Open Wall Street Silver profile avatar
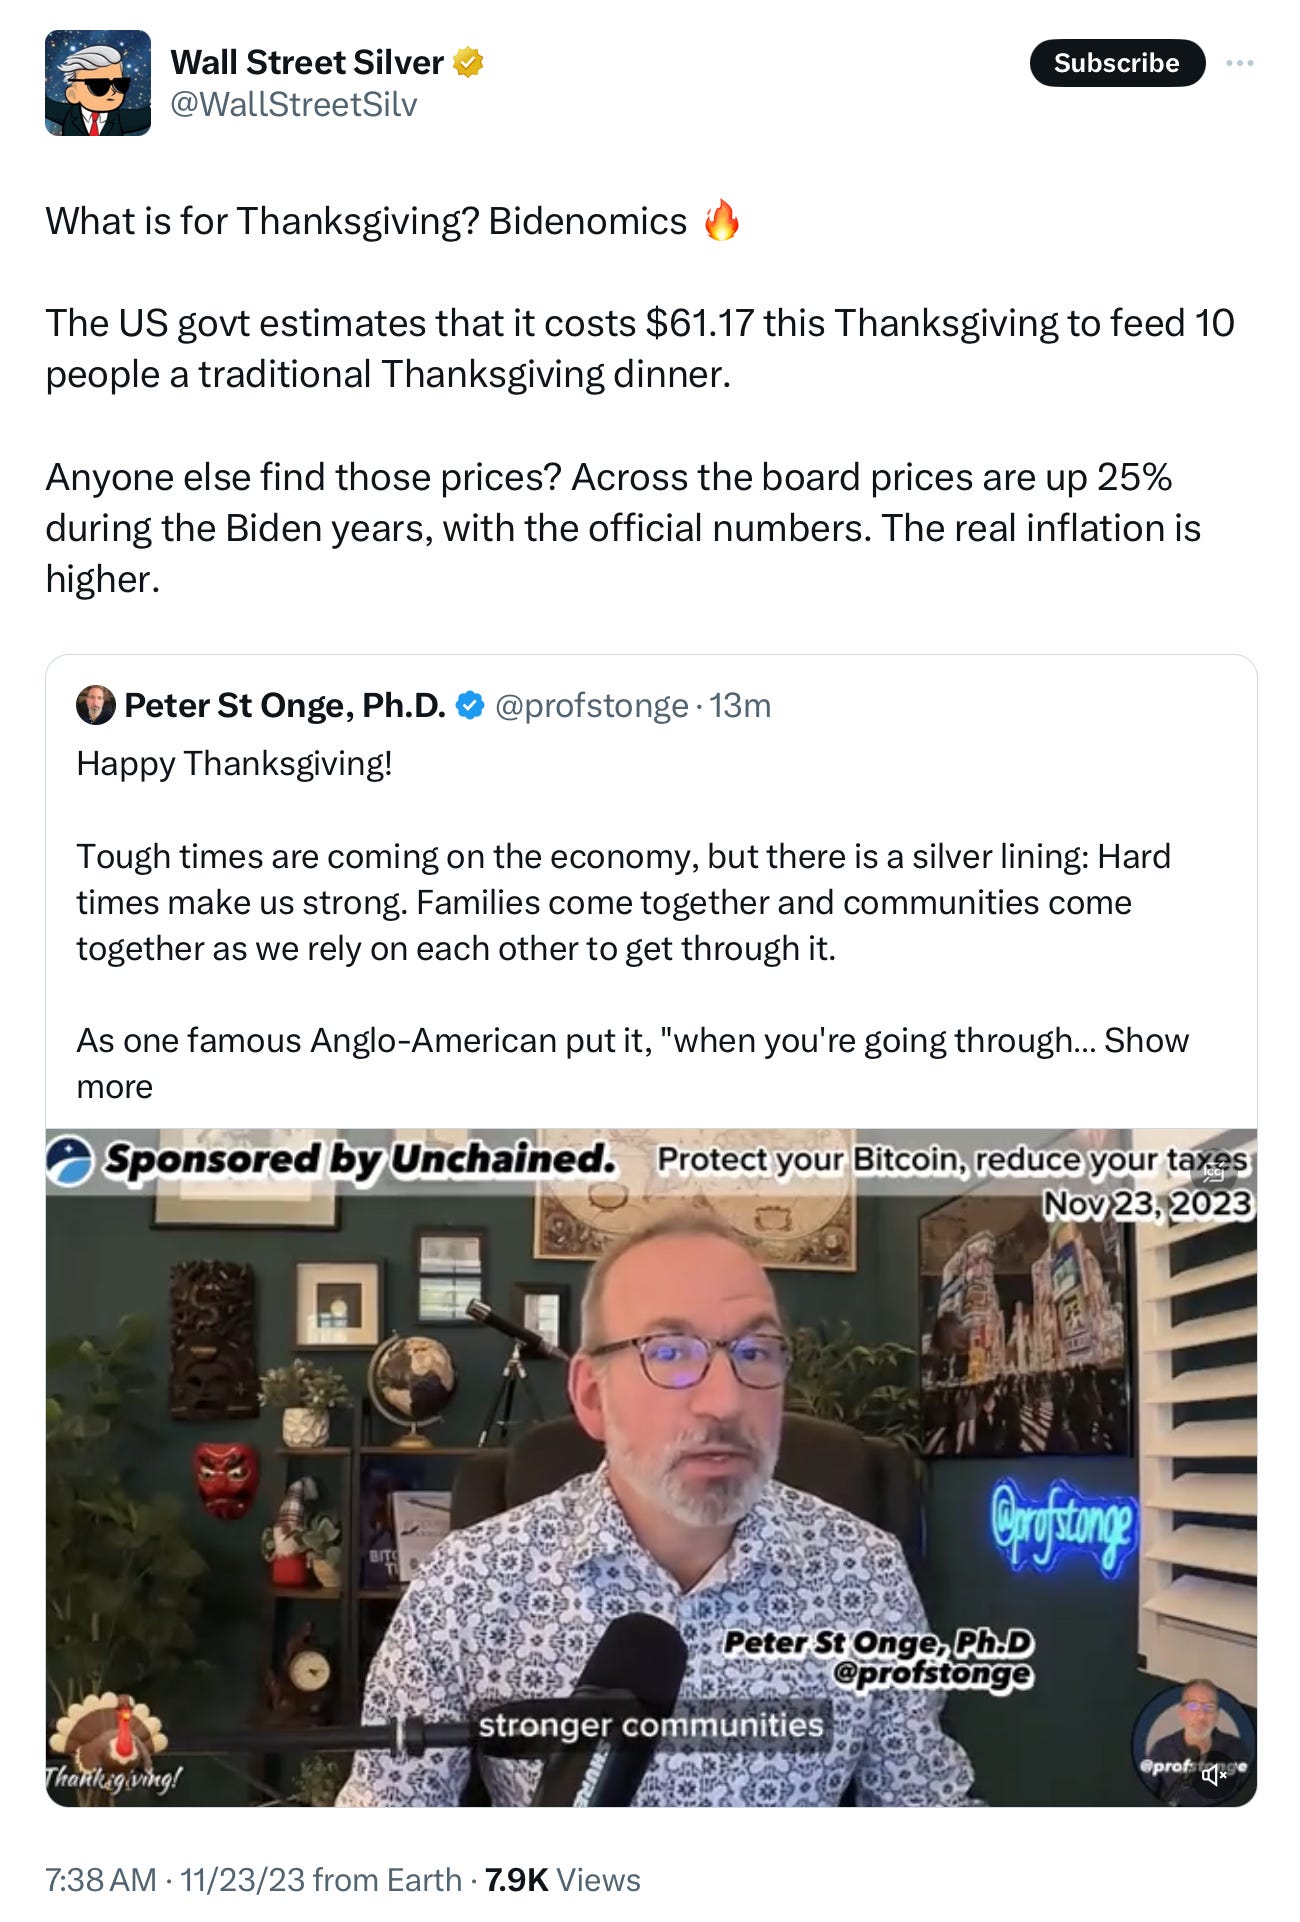The height and width of the screenshot is (1922, 1300). pos(98,83)
